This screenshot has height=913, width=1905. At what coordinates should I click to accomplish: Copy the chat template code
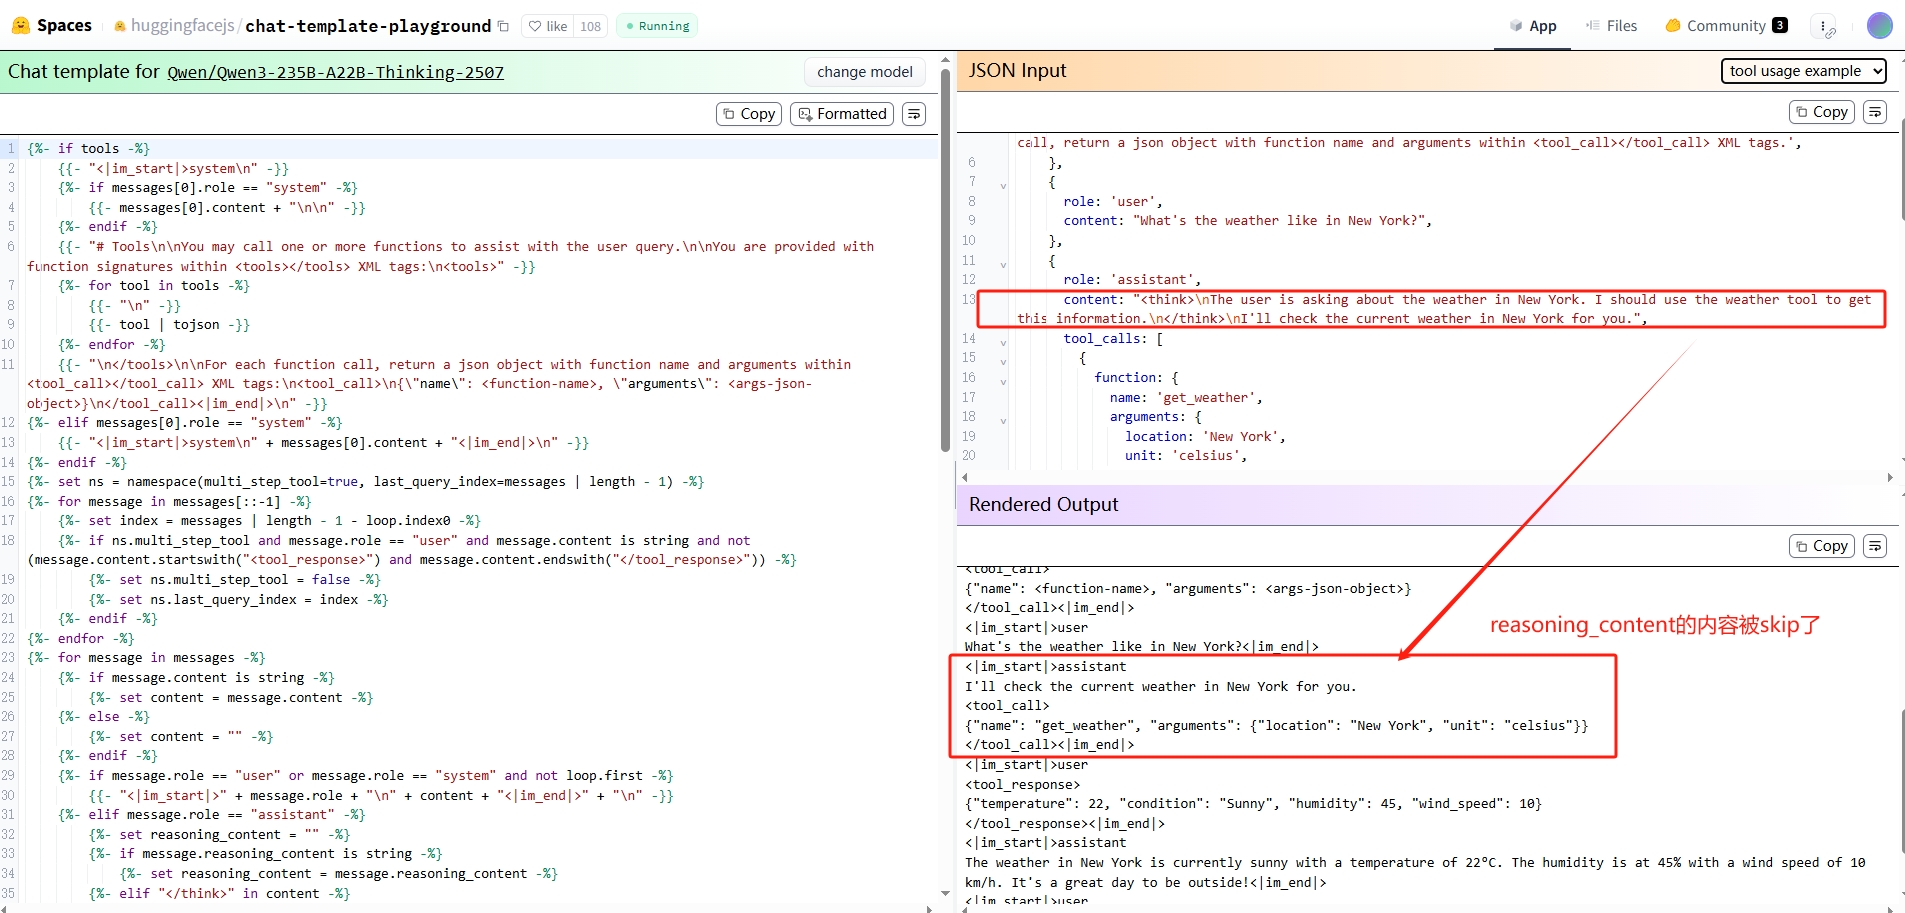749,114
